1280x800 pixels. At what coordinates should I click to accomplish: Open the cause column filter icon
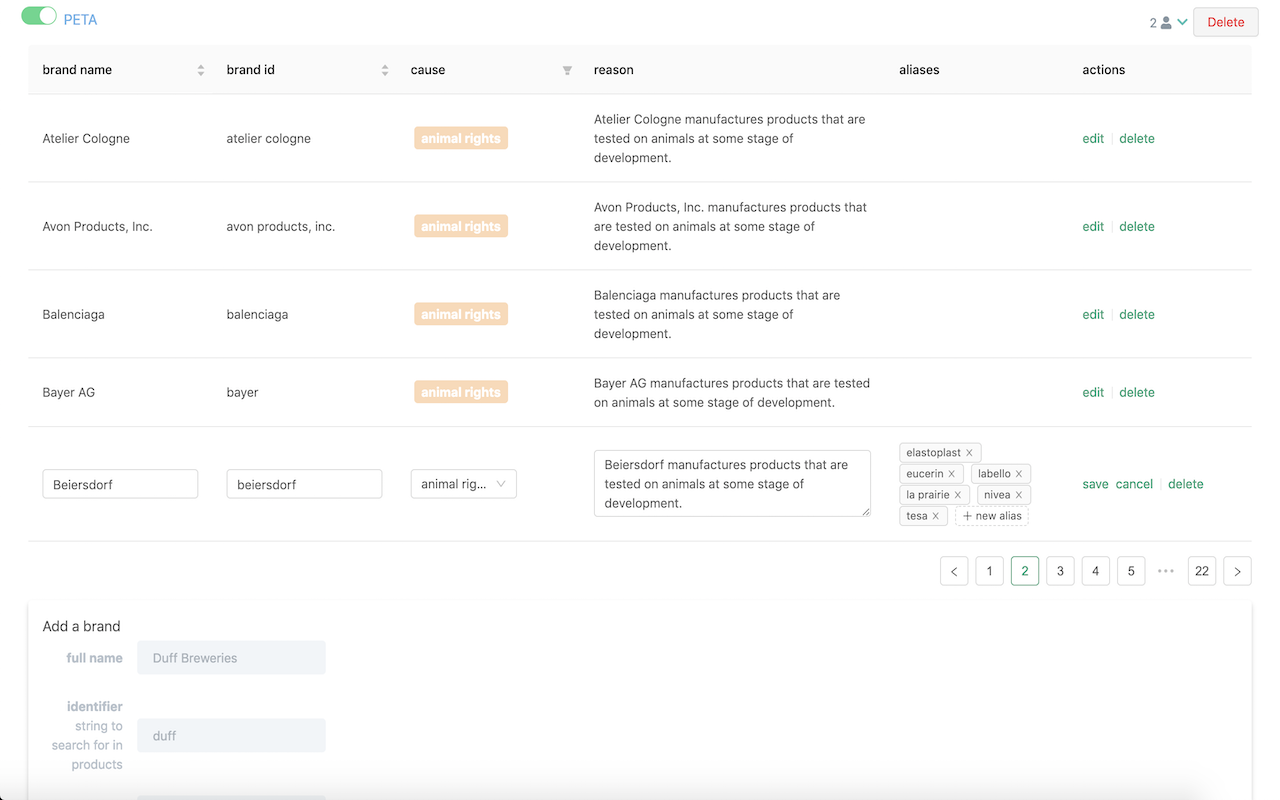pos(567,70)
